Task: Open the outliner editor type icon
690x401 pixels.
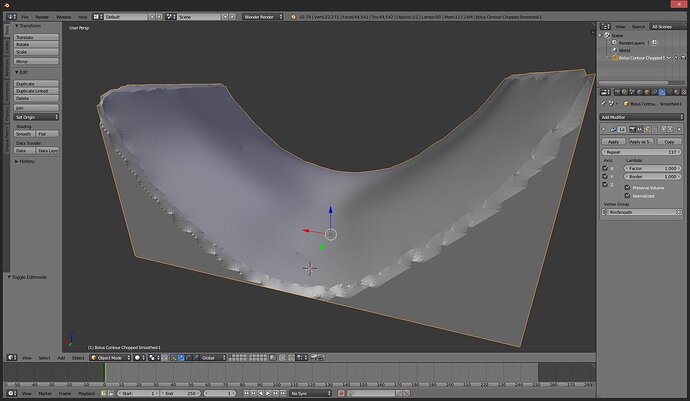Action: 606,26
